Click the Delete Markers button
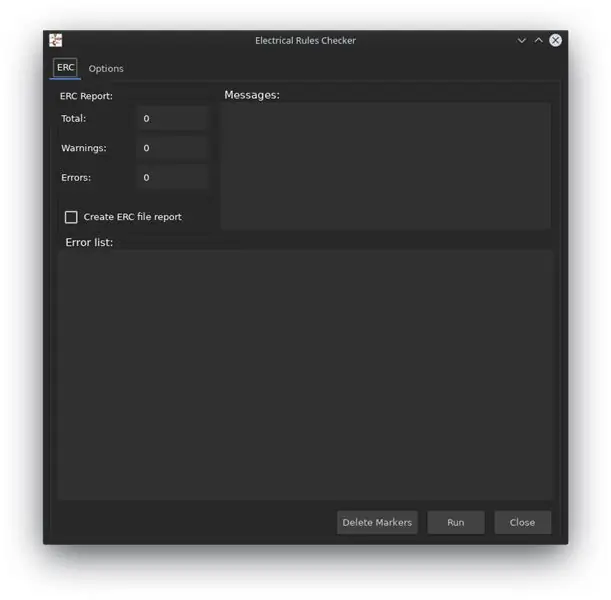This screenshot has width=611, height=600. pyautogui.click(x=377, y=522)
